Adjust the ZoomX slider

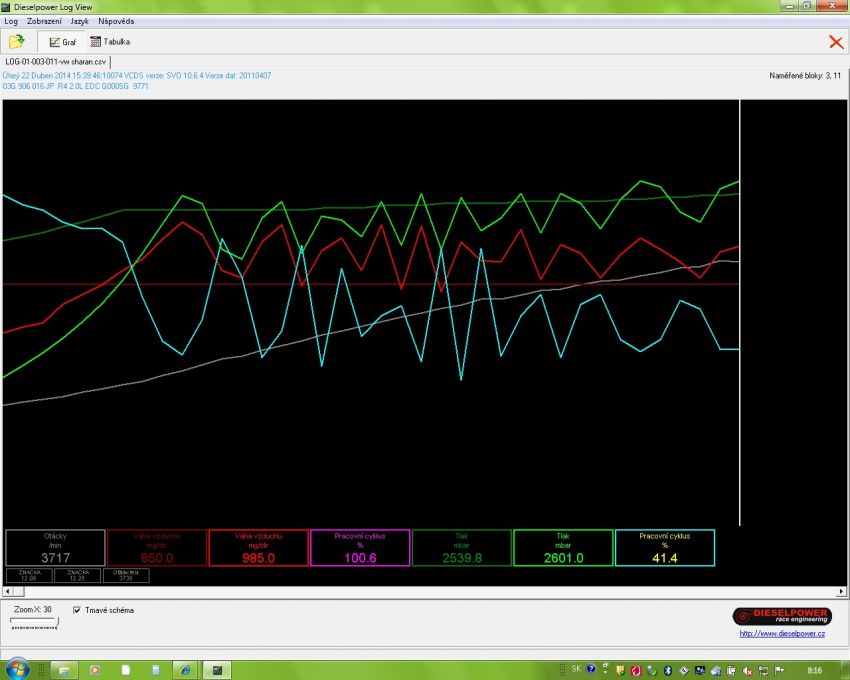point(34,623)
